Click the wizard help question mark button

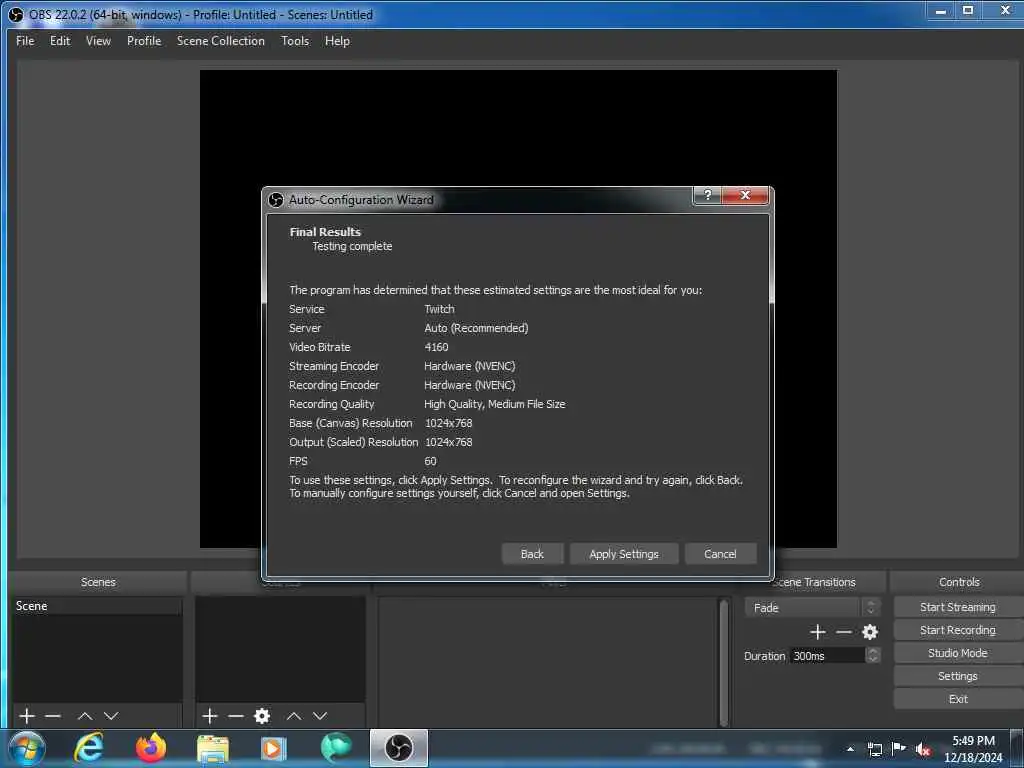point(708,195)
